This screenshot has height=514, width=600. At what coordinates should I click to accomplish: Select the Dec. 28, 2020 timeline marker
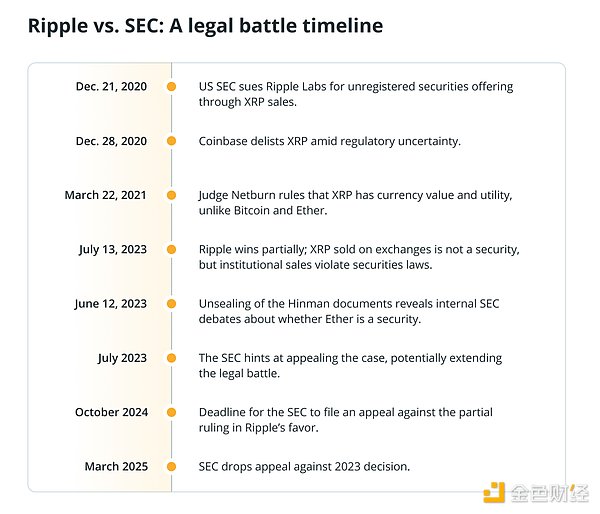point(172,141)
